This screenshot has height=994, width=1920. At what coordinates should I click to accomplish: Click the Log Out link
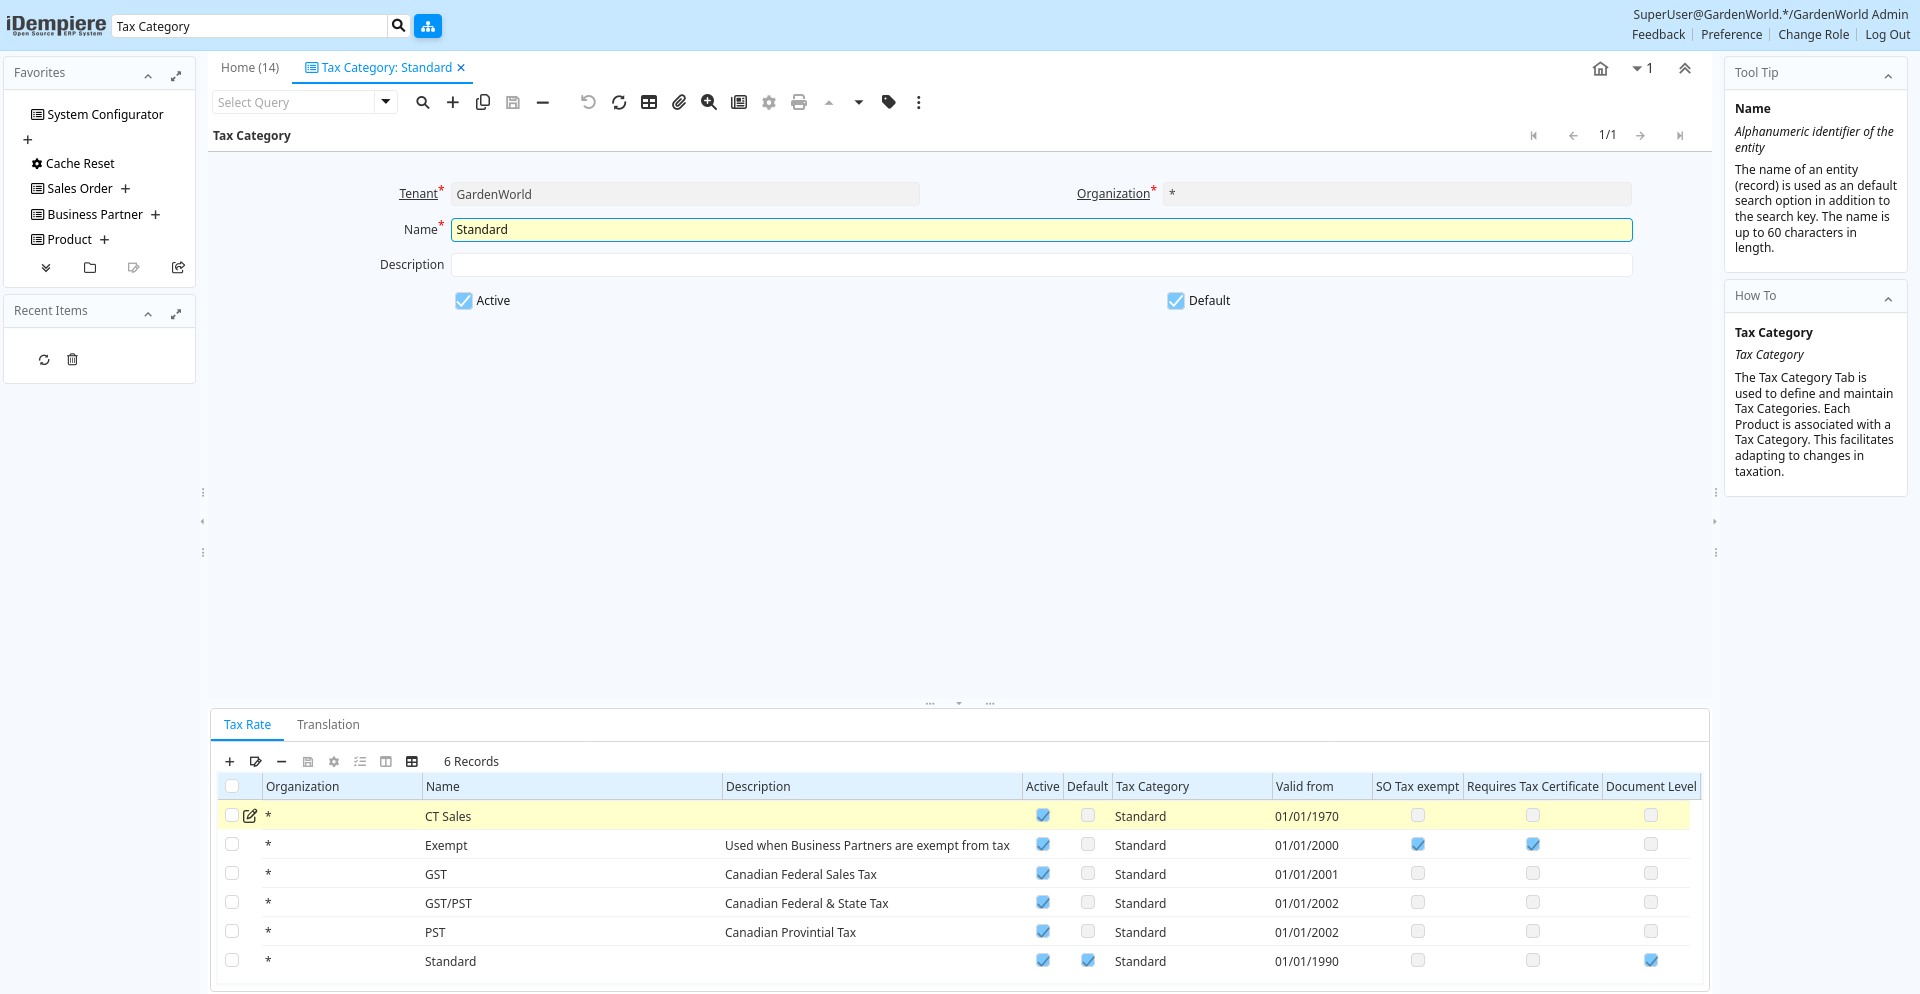pos(1887,35)
